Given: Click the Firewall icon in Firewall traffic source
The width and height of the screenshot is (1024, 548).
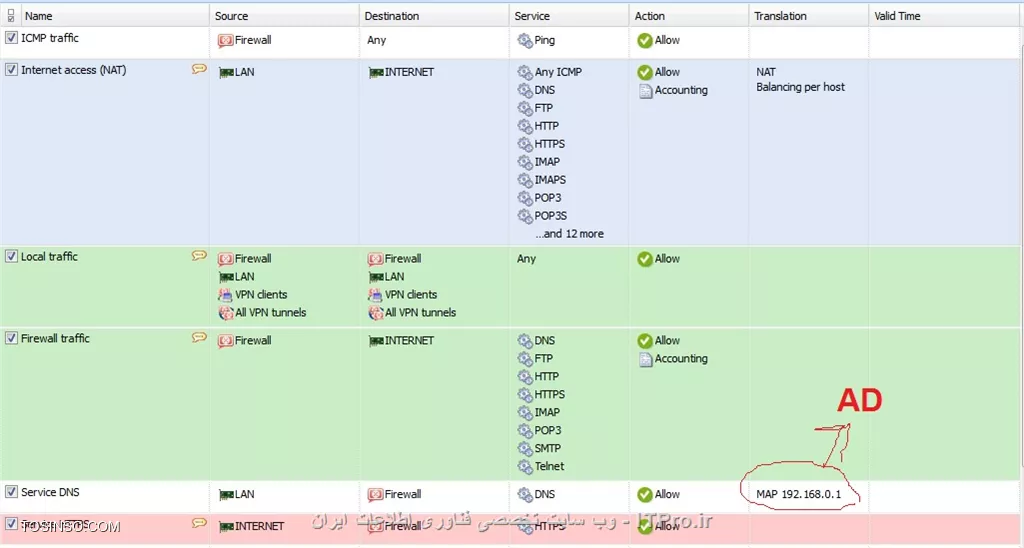Looking at the screenshot, I should (225, 341).
